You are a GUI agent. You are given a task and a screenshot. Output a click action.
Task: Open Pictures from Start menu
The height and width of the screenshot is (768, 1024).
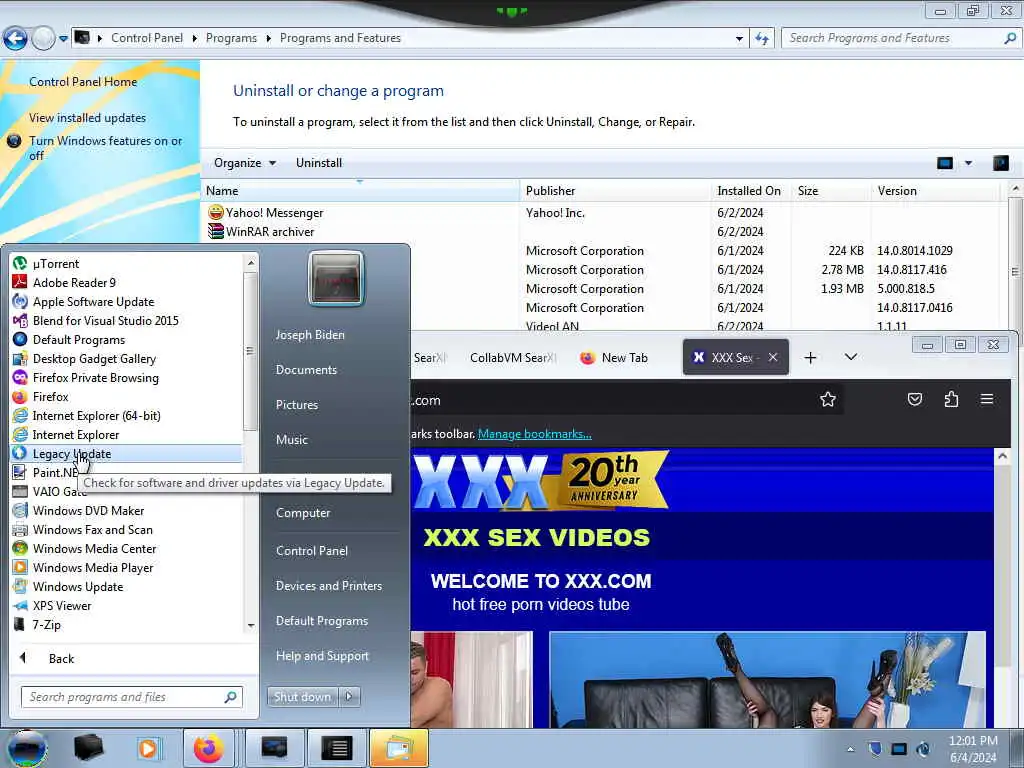(x=297, y=405)
